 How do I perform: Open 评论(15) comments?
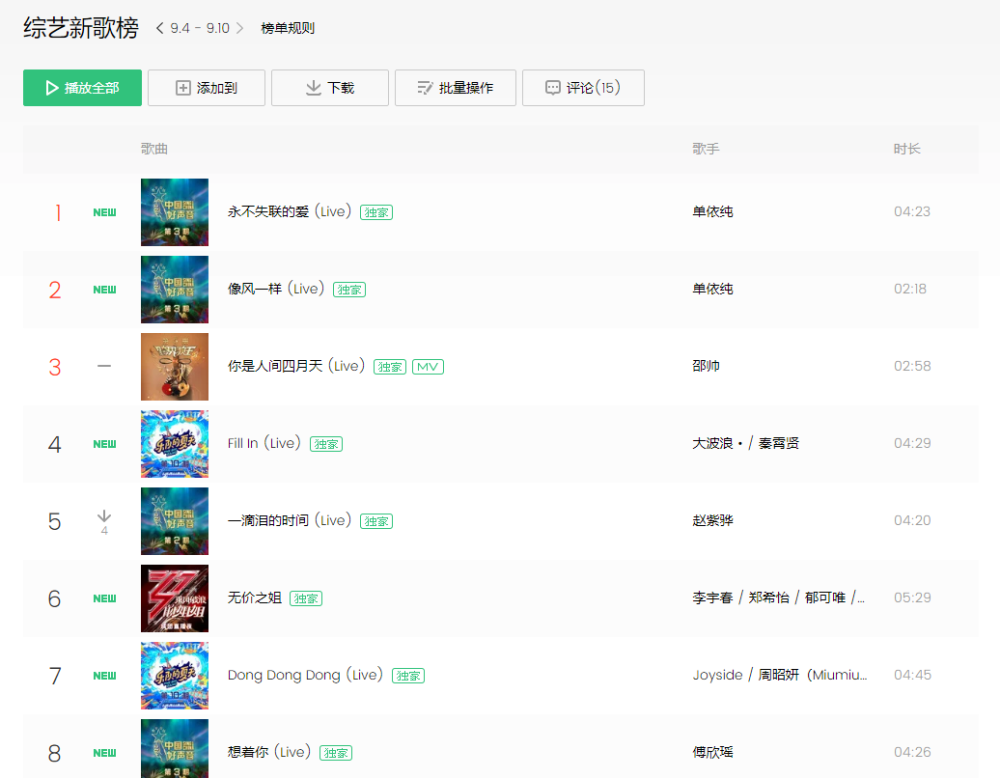pyautogui.click(x=583, y=88)
